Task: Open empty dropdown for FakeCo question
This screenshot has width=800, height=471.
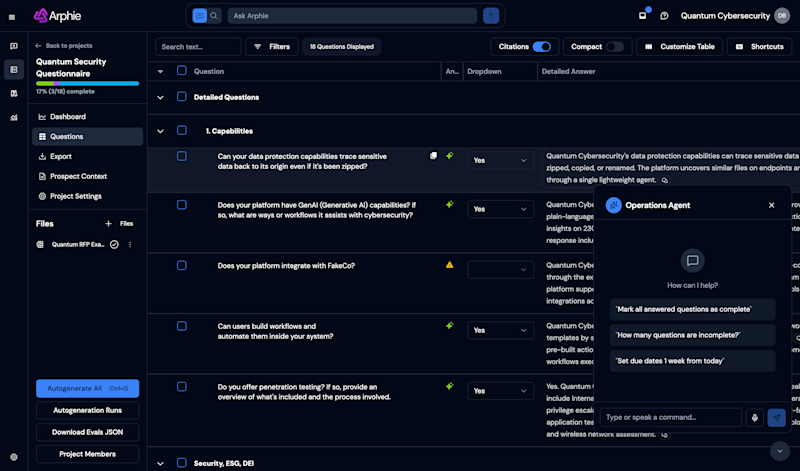Action: pyautogui.click(x=500, y=269)
